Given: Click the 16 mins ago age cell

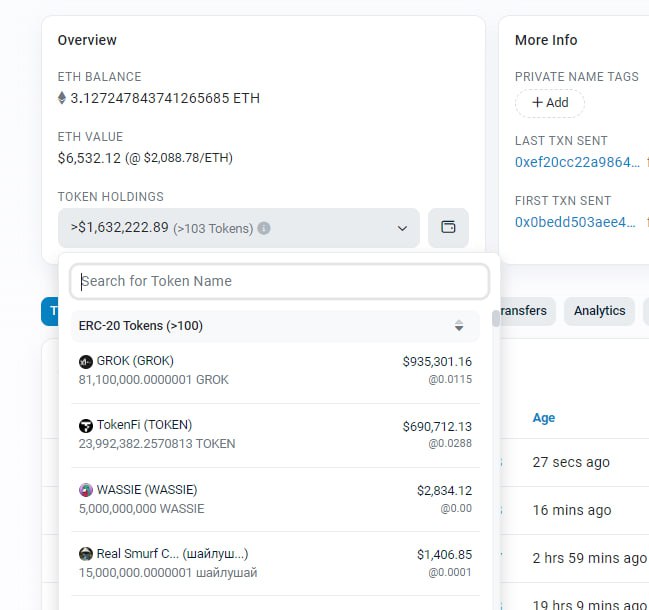Looking at the screenshot, I should coord(572,510).
